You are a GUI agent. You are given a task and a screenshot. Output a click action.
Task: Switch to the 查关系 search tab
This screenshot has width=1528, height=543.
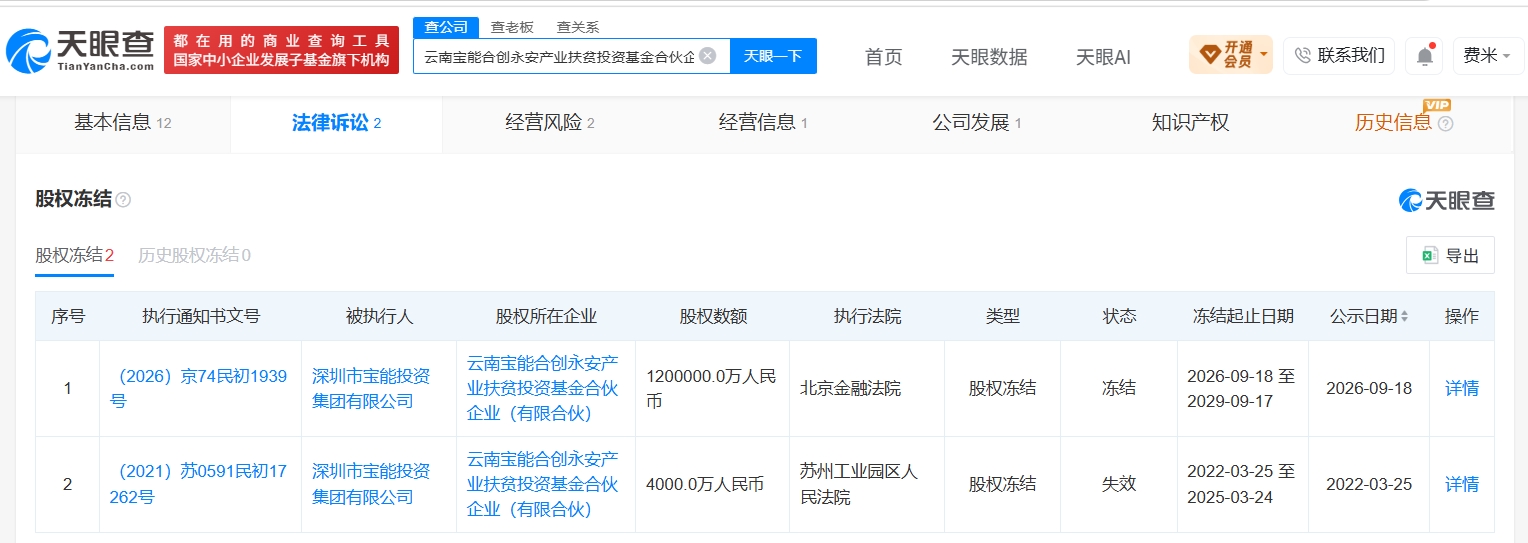tap(578, 28)
